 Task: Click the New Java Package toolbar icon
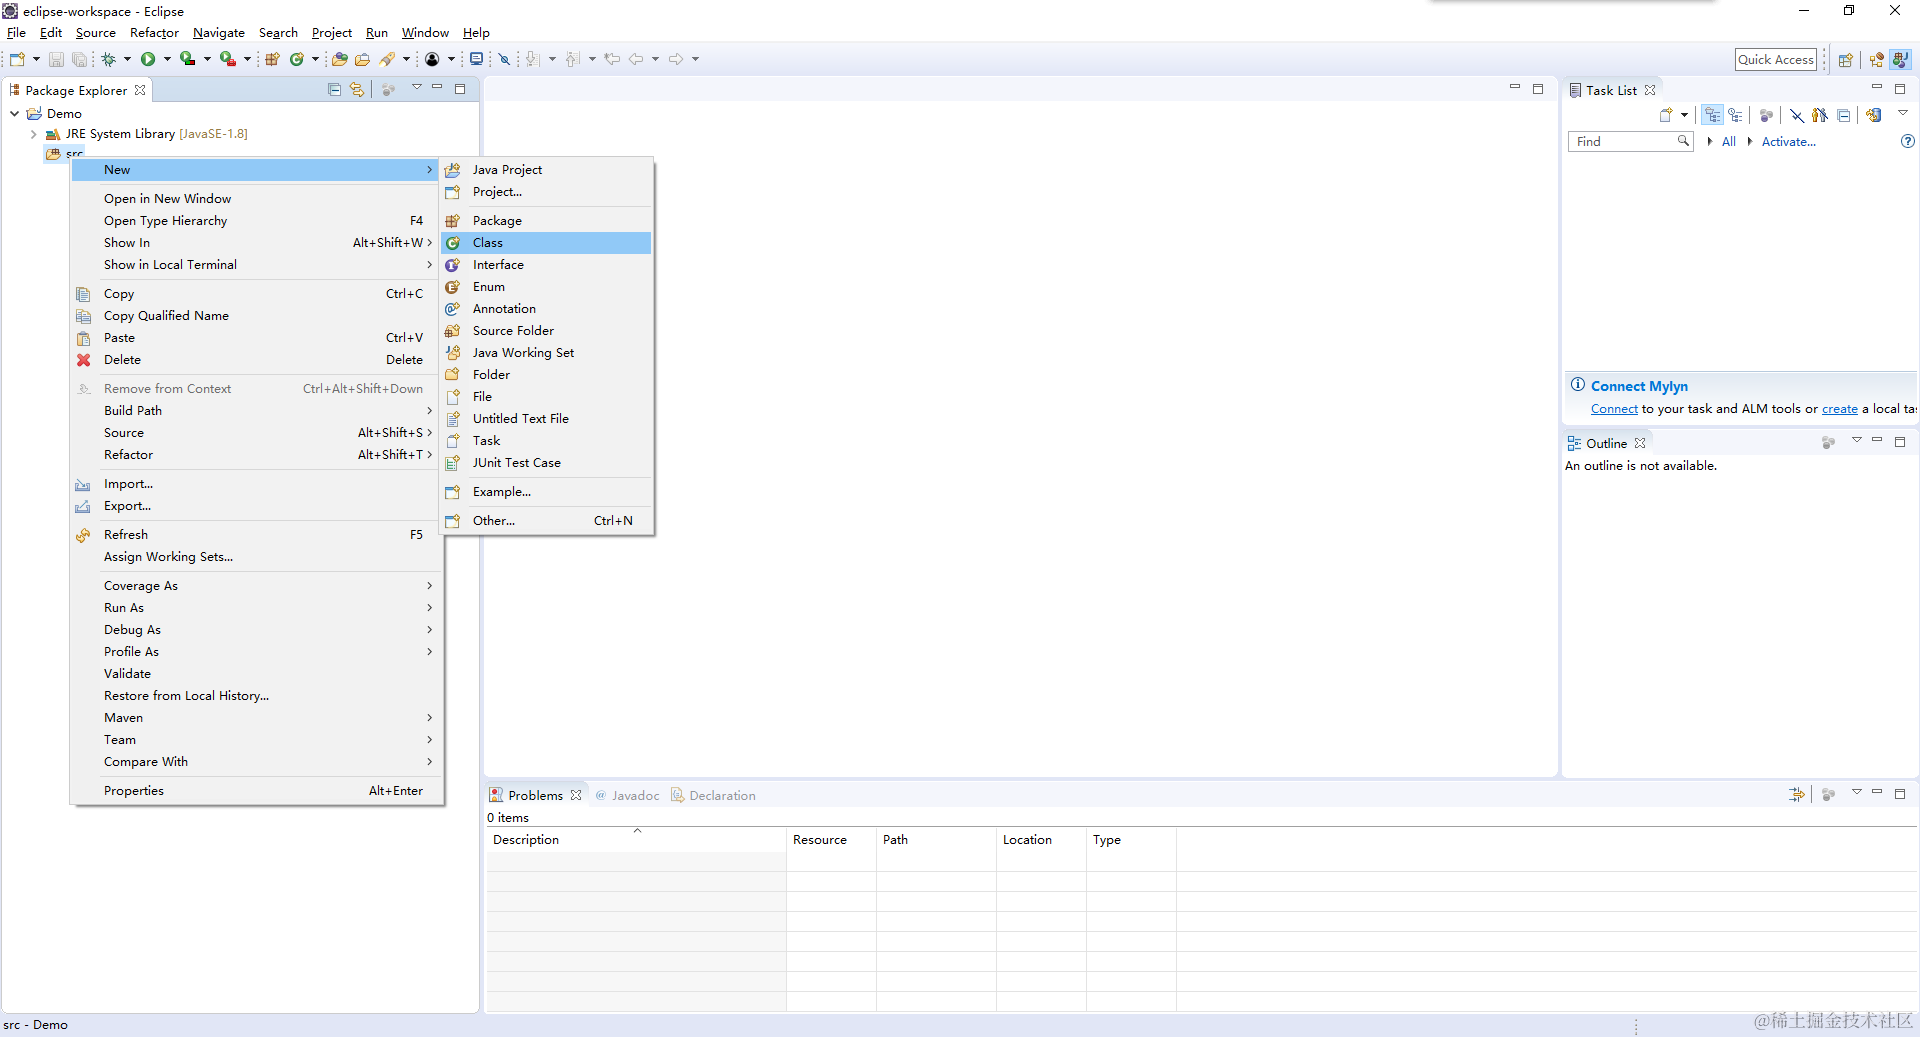click(272, 59)
